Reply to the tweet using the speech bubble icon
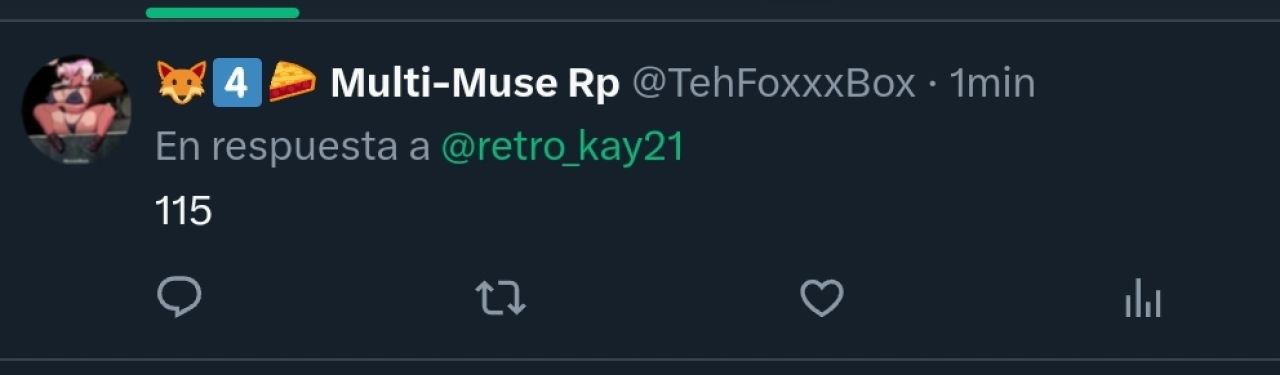Screen dimensions: 1280x375 click(180, 298)
